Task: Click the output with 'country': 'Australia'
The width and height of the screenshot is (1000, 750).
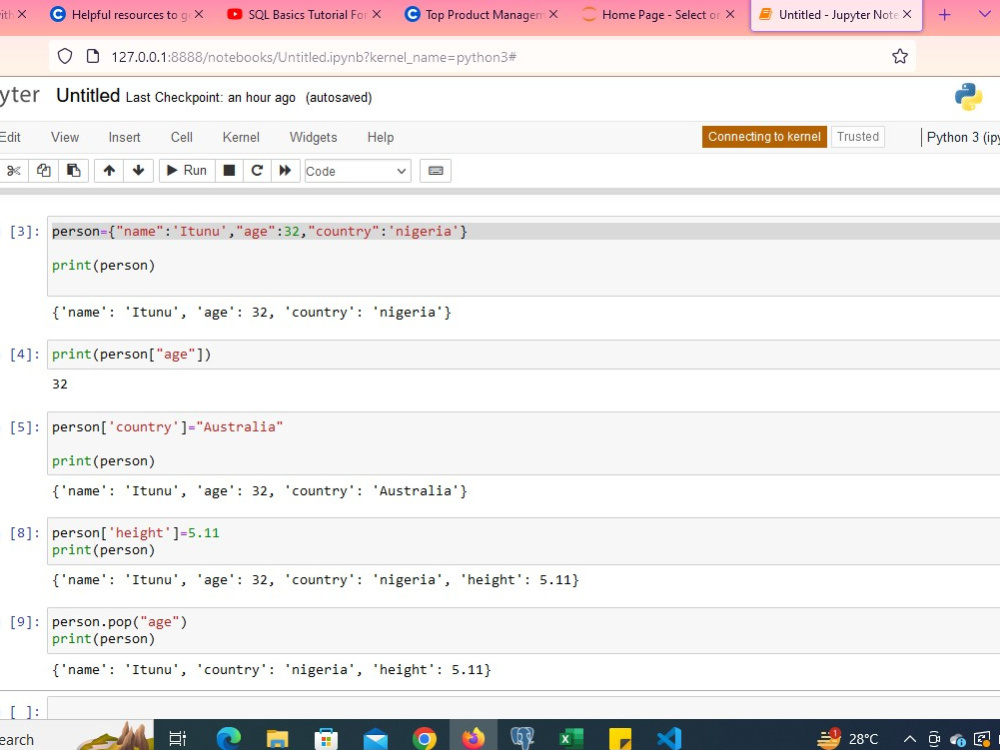Action: (x=260, y=491)
